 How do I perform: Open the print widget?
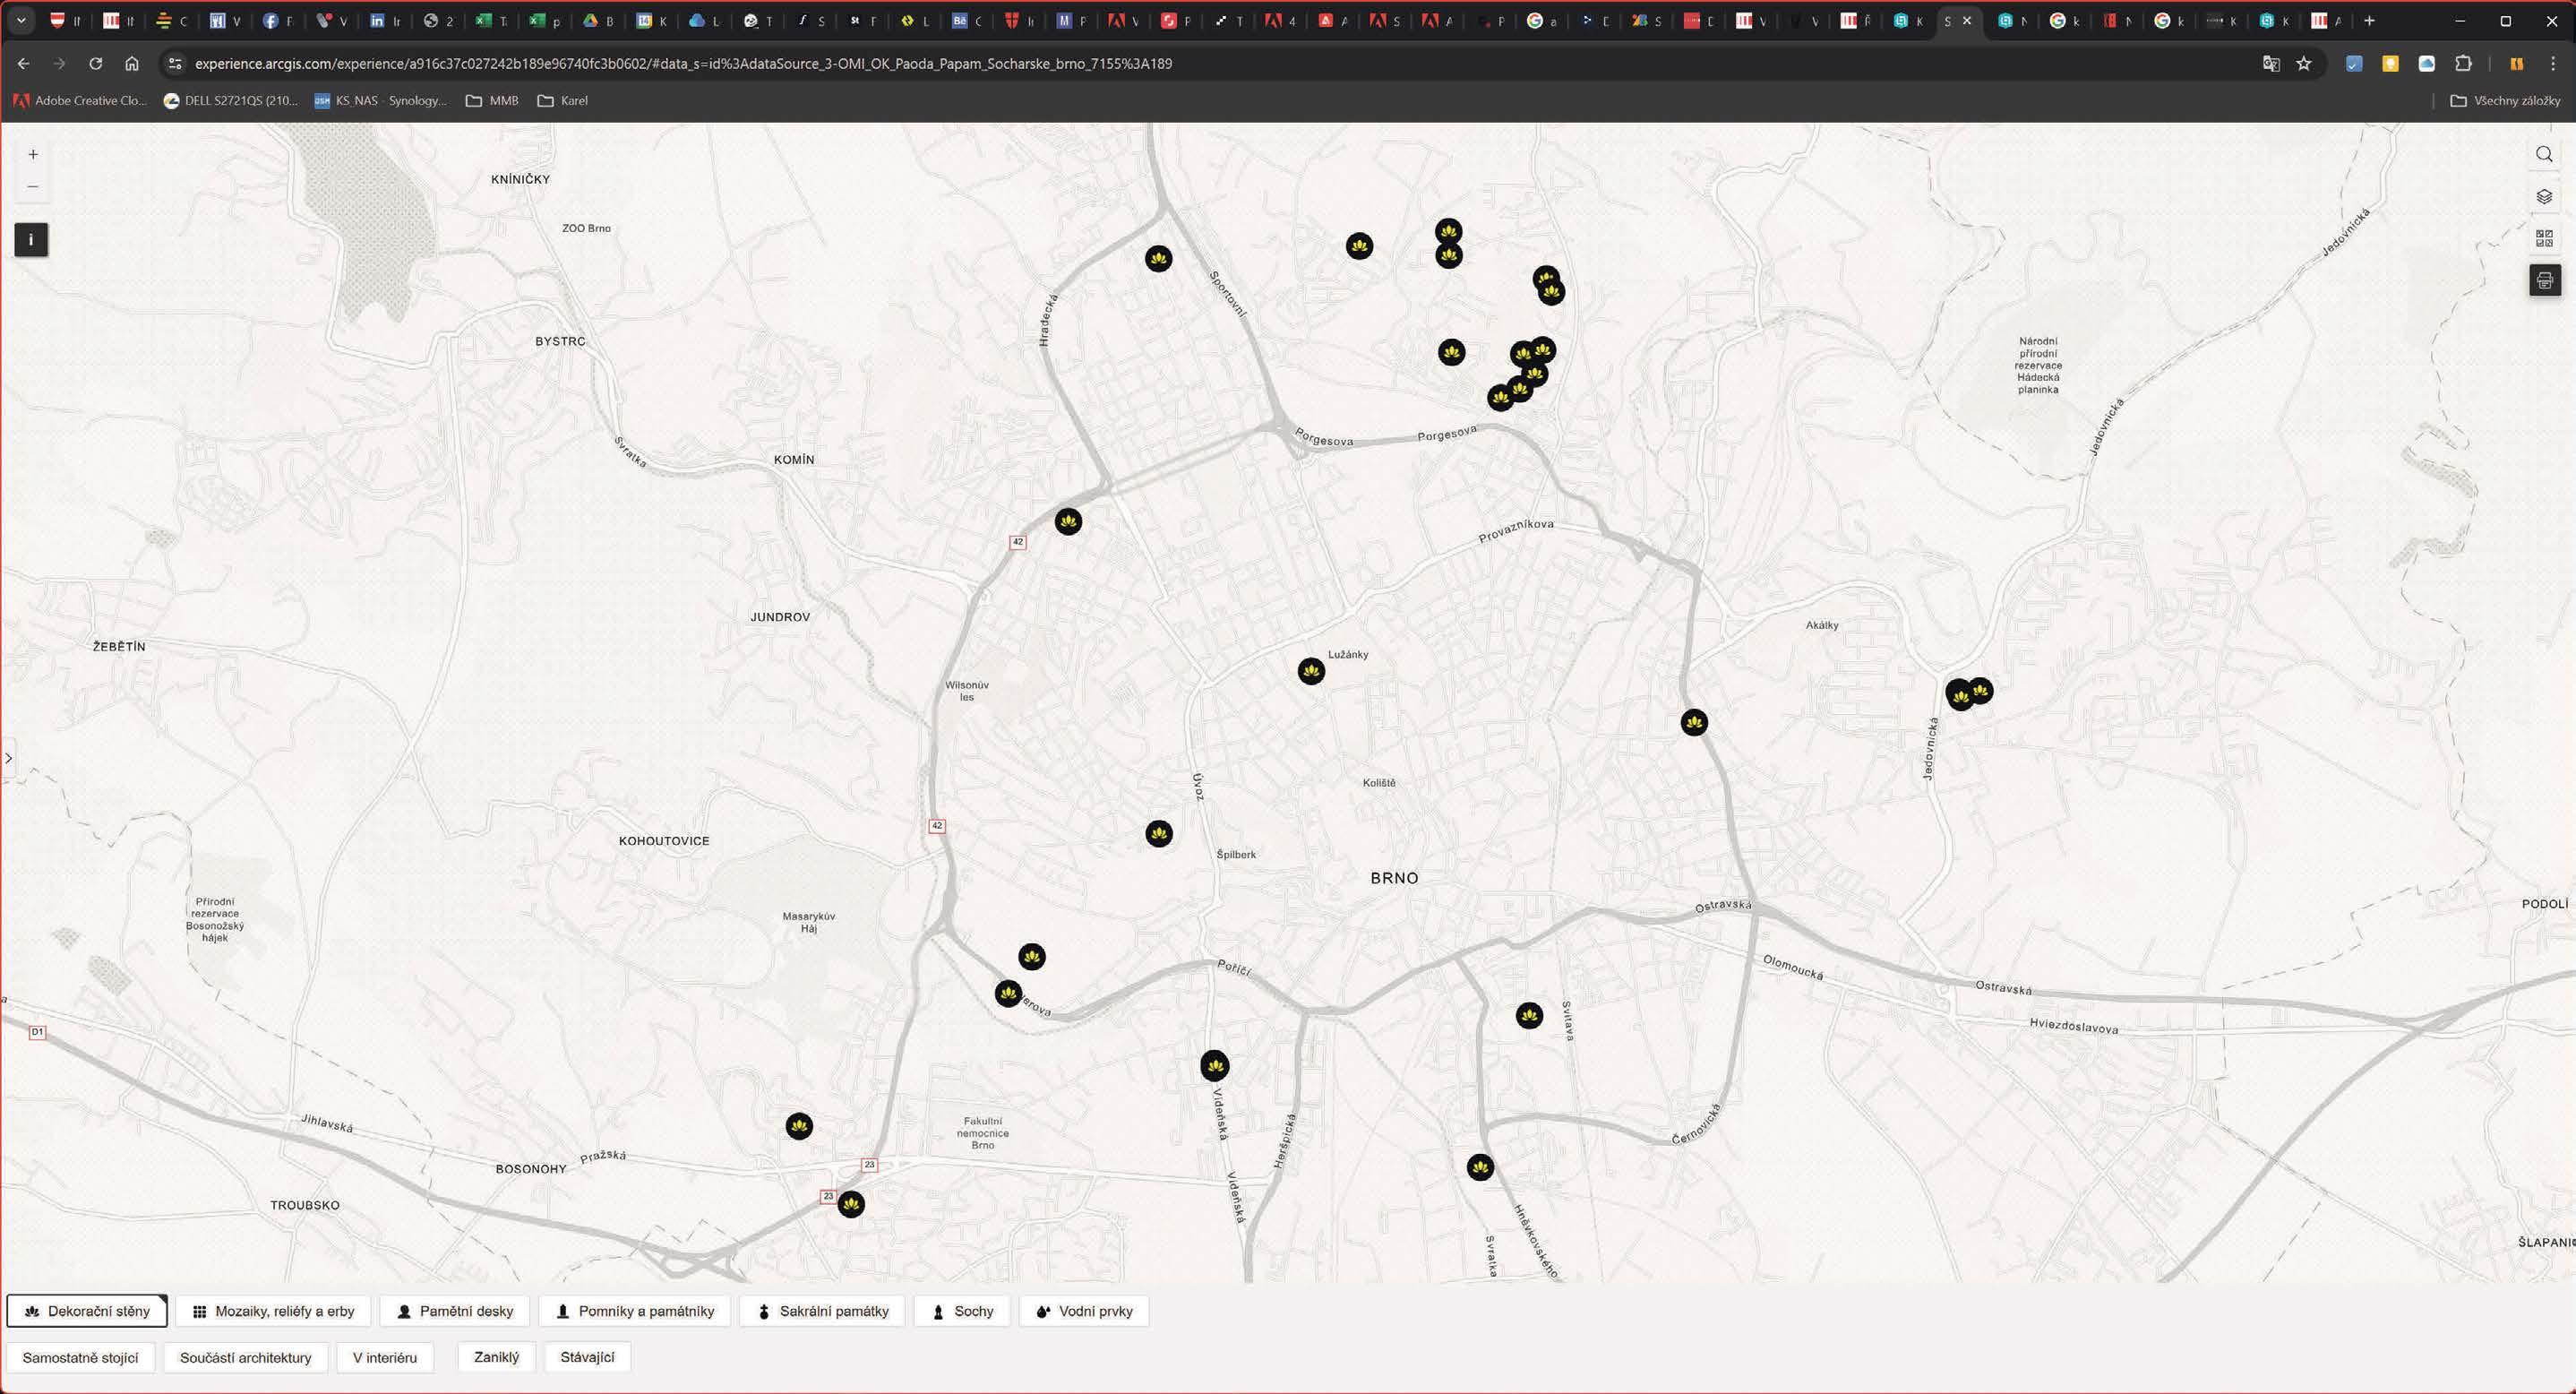pos(2544,281)
